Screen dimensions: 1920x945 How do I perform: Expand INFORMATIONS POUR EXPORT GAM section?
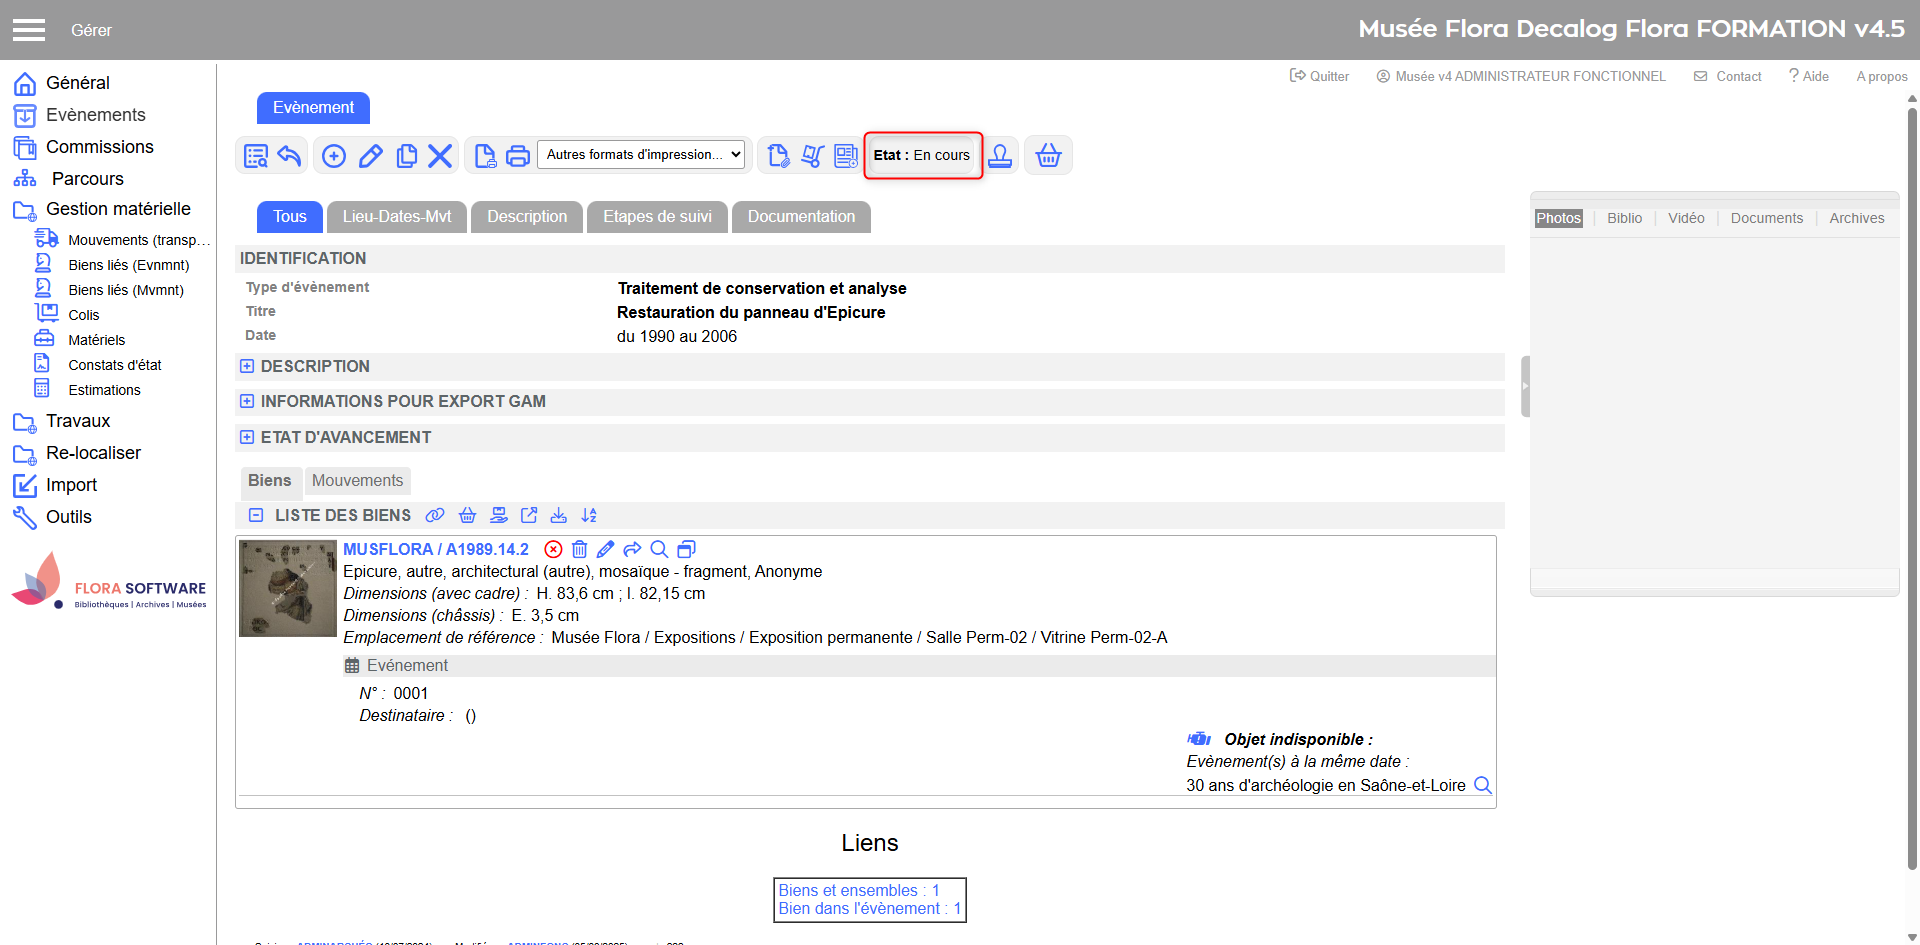point(247,402)
